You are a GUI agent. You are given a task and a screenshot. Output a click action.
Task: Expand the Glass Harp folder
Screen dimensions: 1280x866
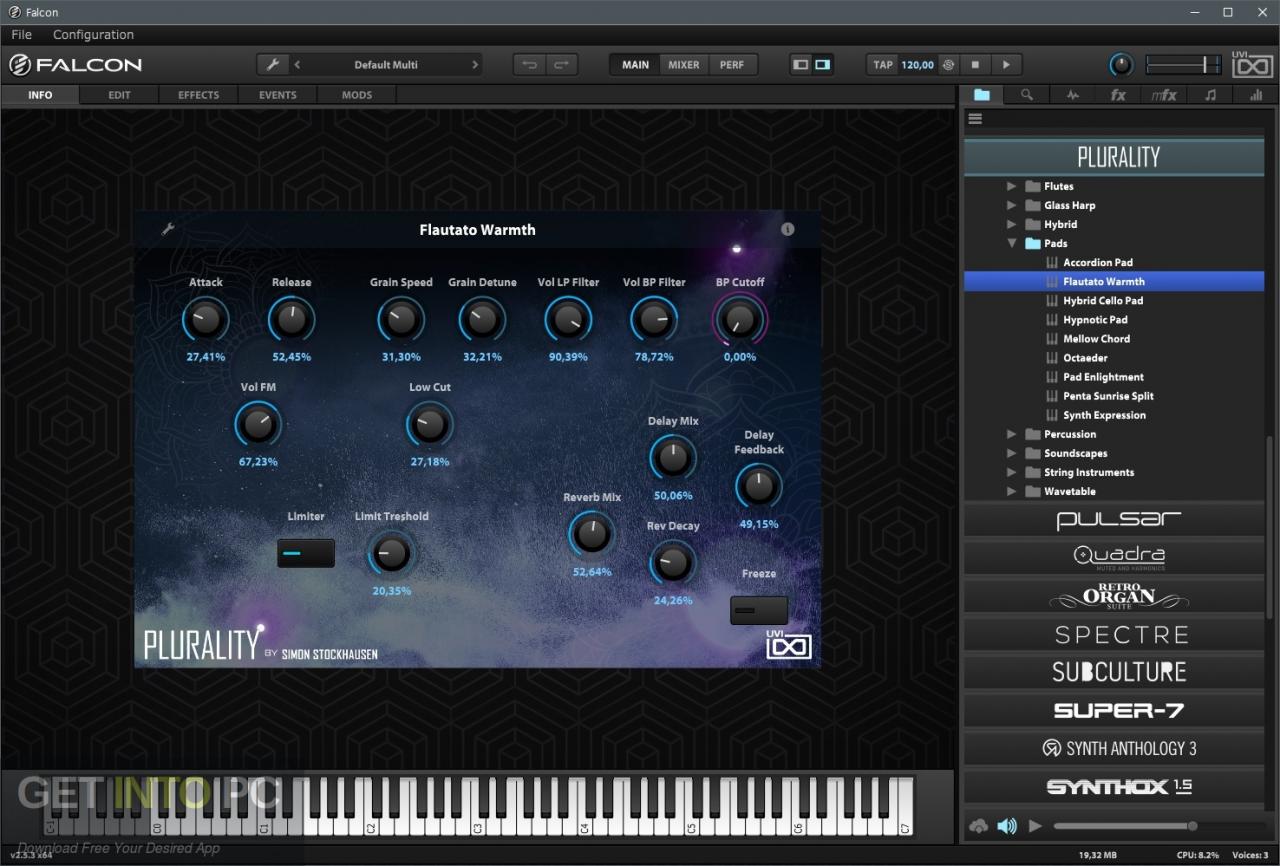[1011, 205]
